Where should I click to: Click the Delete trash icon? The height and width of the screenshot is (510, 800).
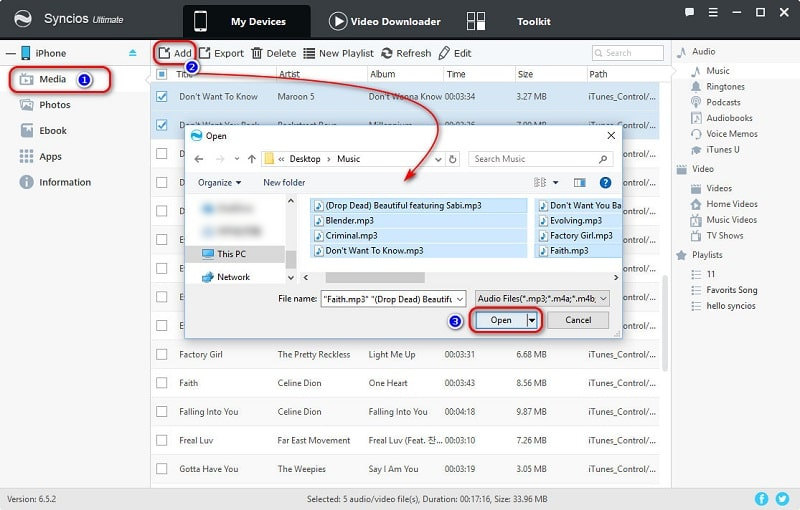click(x=257, y=53)
